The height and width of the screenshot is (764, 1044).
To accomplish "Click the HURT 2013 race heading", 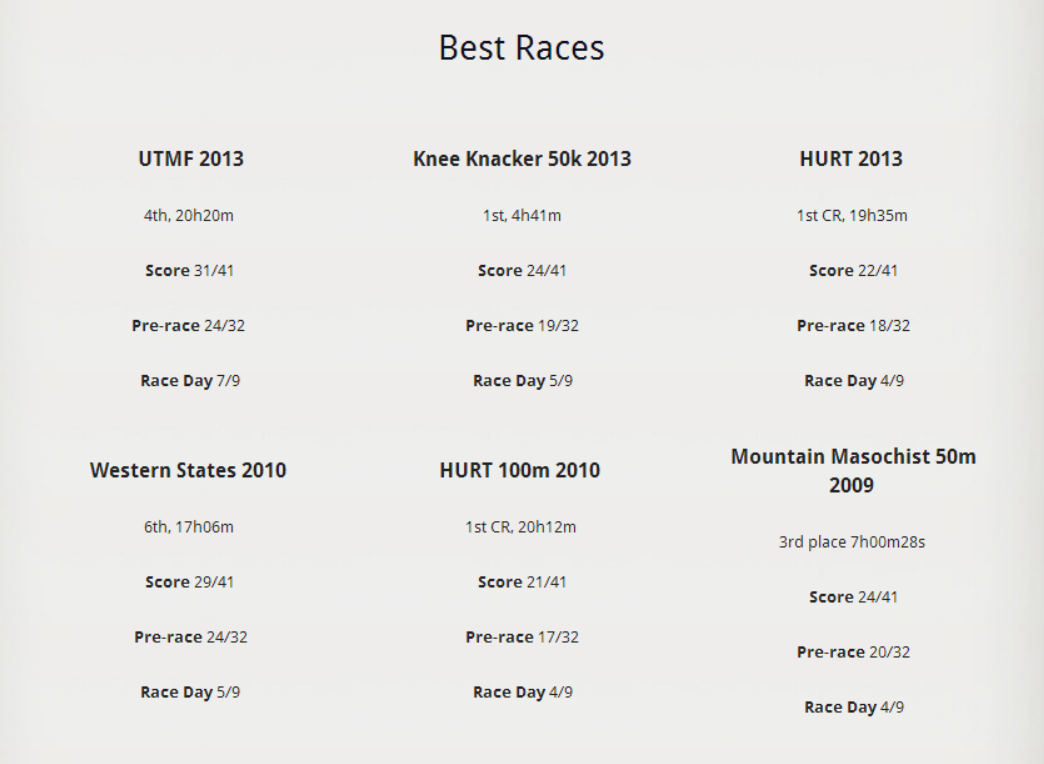I will [851, 159].
